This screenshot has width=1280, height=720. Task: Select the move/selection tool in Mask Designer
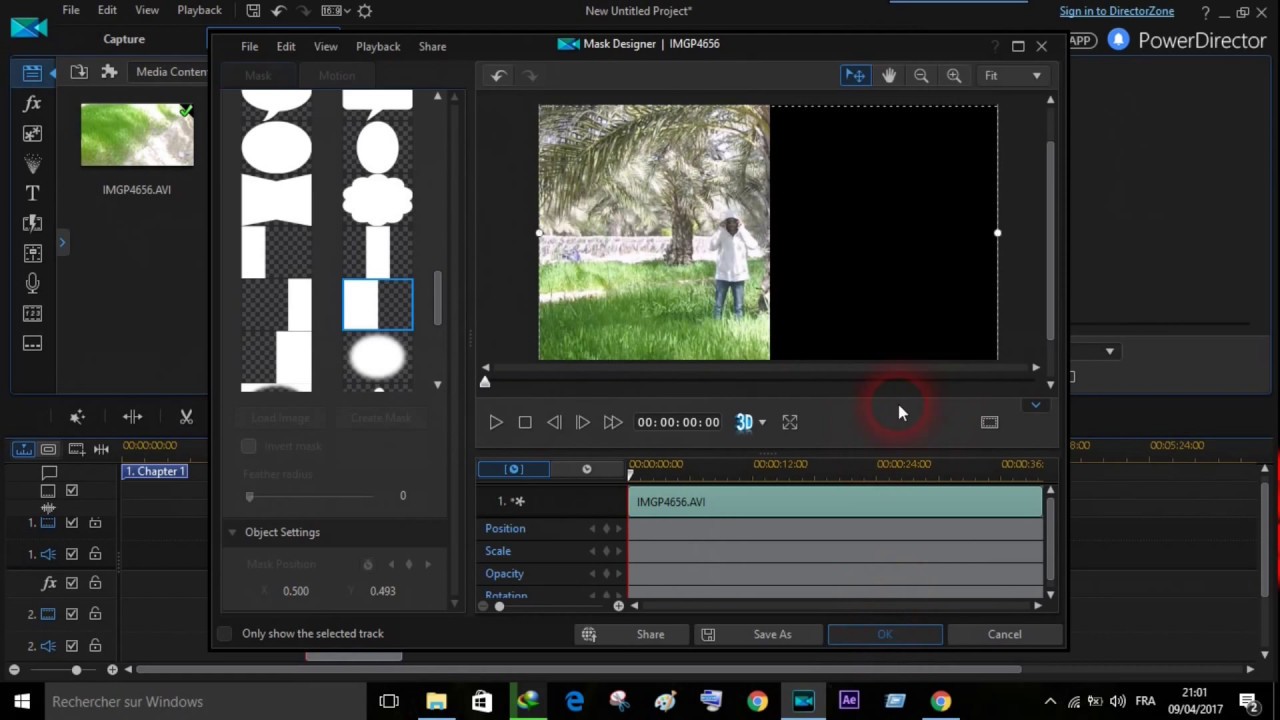click(855, 75)
